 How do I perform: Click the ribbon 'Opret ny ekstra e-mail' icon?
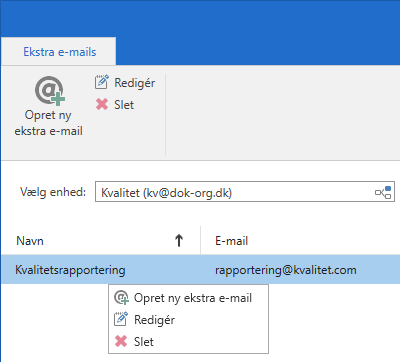click(50, 90)
